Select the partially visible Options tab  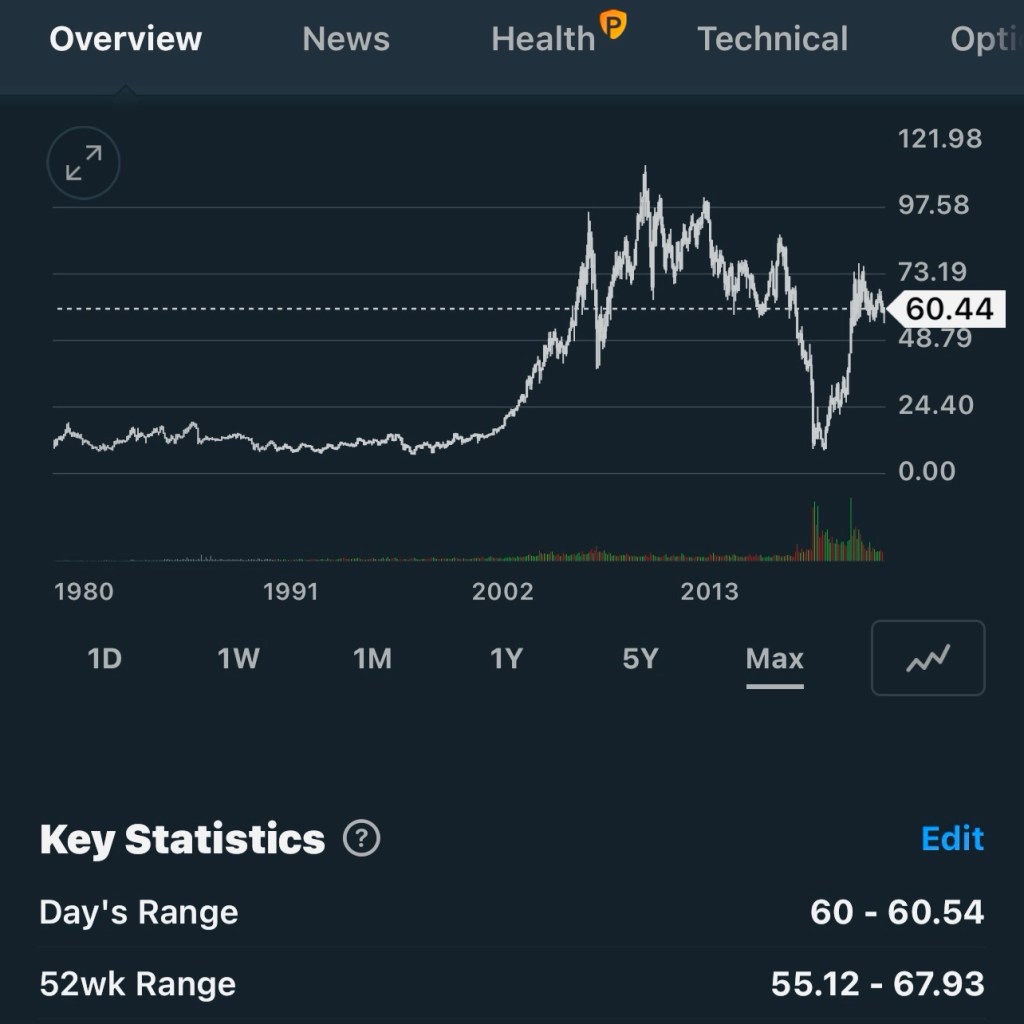[985, 39]
